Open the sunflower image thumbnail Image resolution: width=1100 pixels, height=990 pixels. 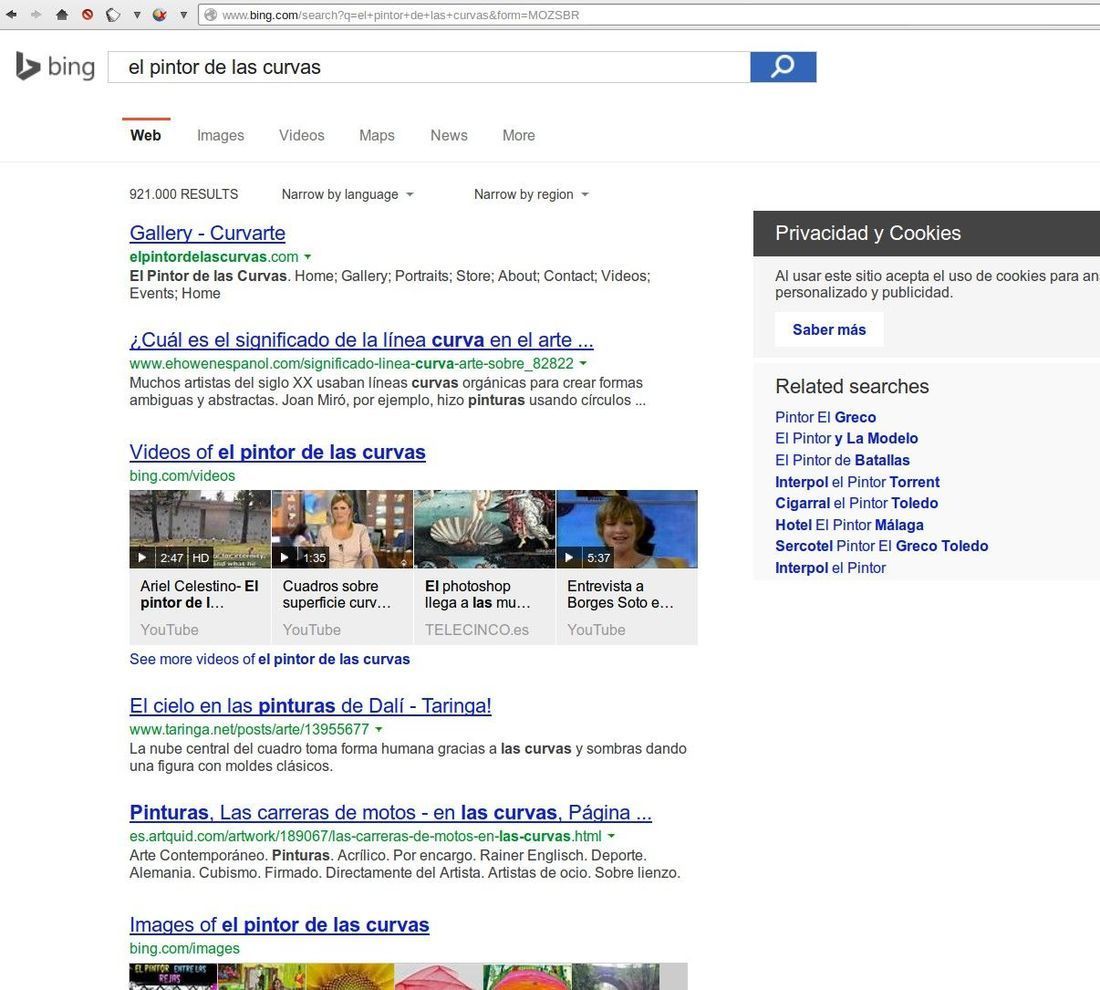click(x=350, y=977)
